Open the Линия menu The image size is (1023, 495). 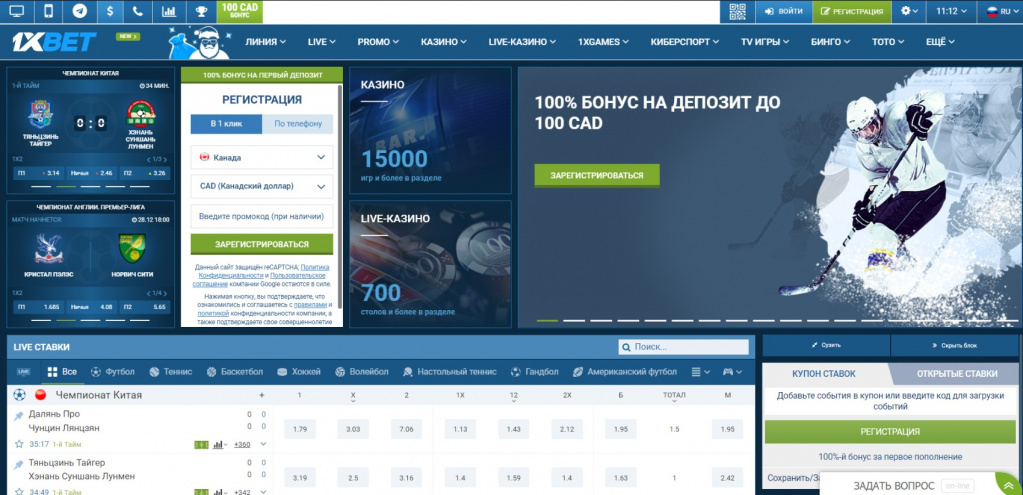[266, 42]
